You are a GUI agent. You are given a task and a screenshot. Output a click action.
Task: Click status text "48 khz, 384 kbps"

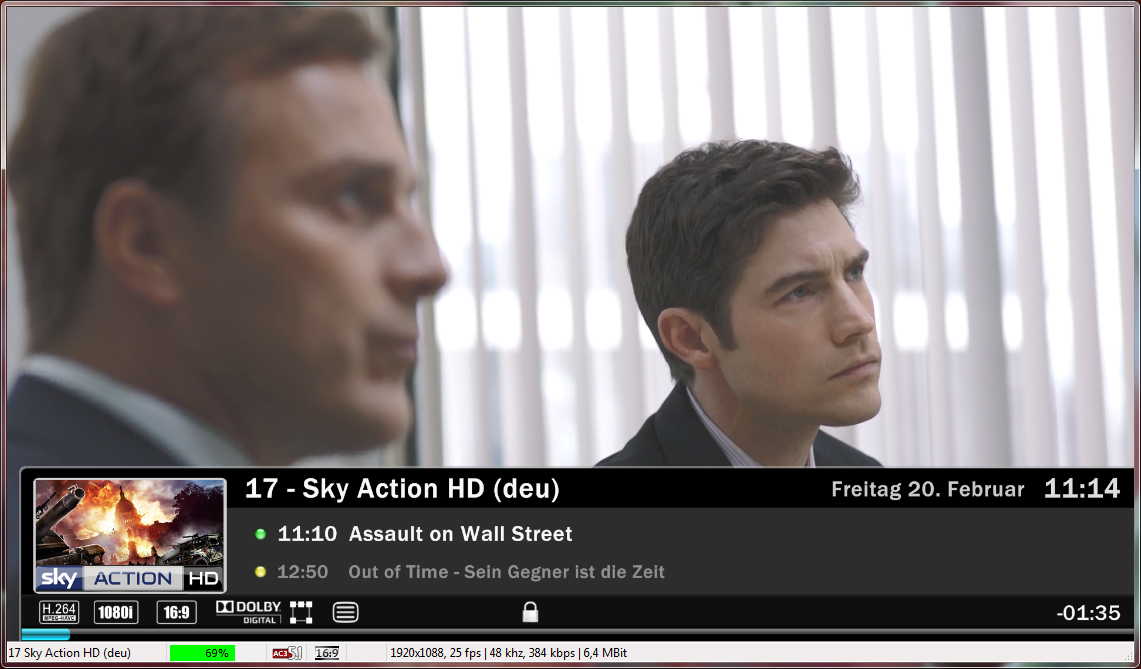(x=532, y=653)
